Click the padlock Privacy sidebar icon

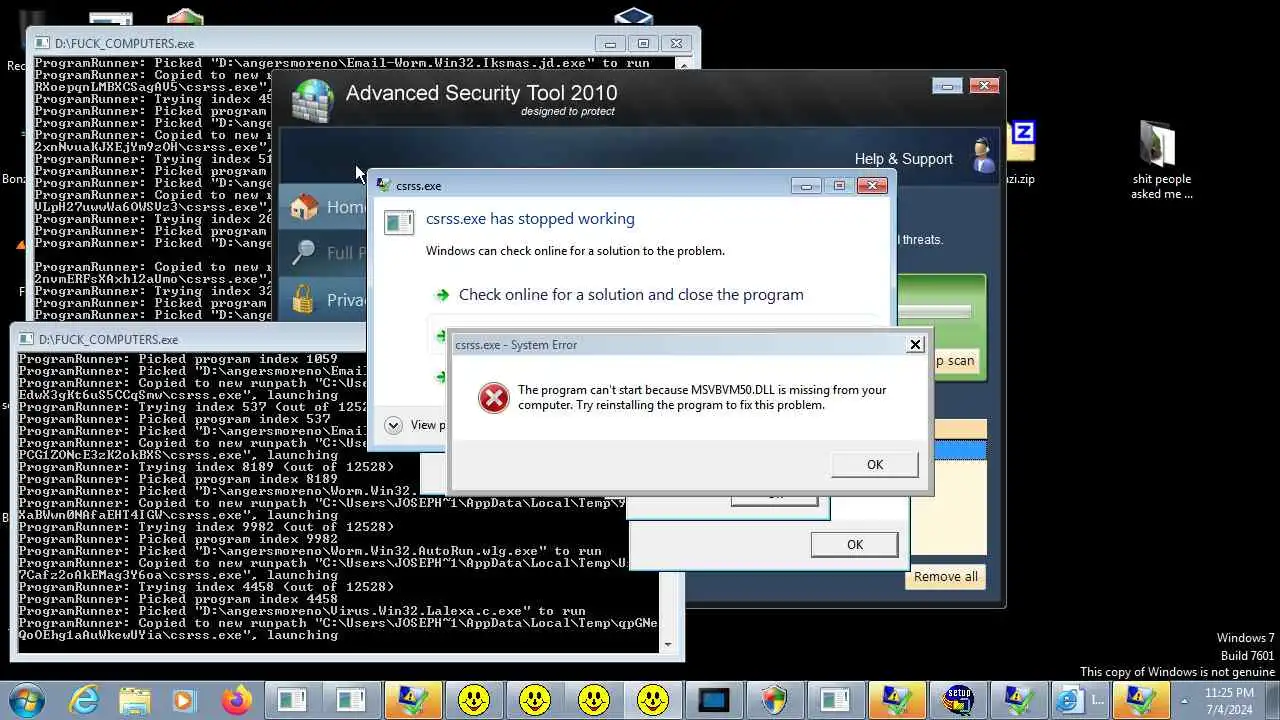(303, 299)
